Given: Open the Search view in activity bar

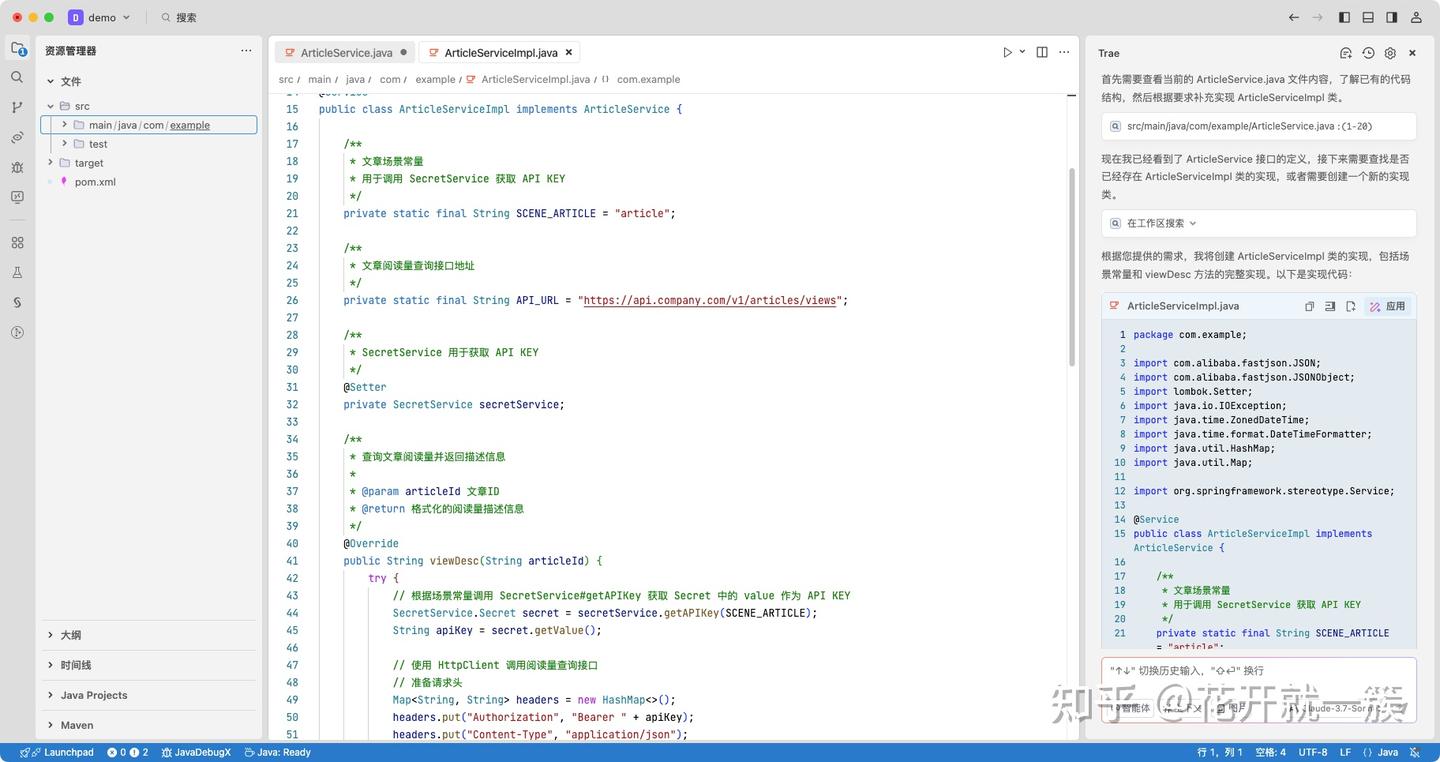Looking at the screenshot, I should 16,78.
